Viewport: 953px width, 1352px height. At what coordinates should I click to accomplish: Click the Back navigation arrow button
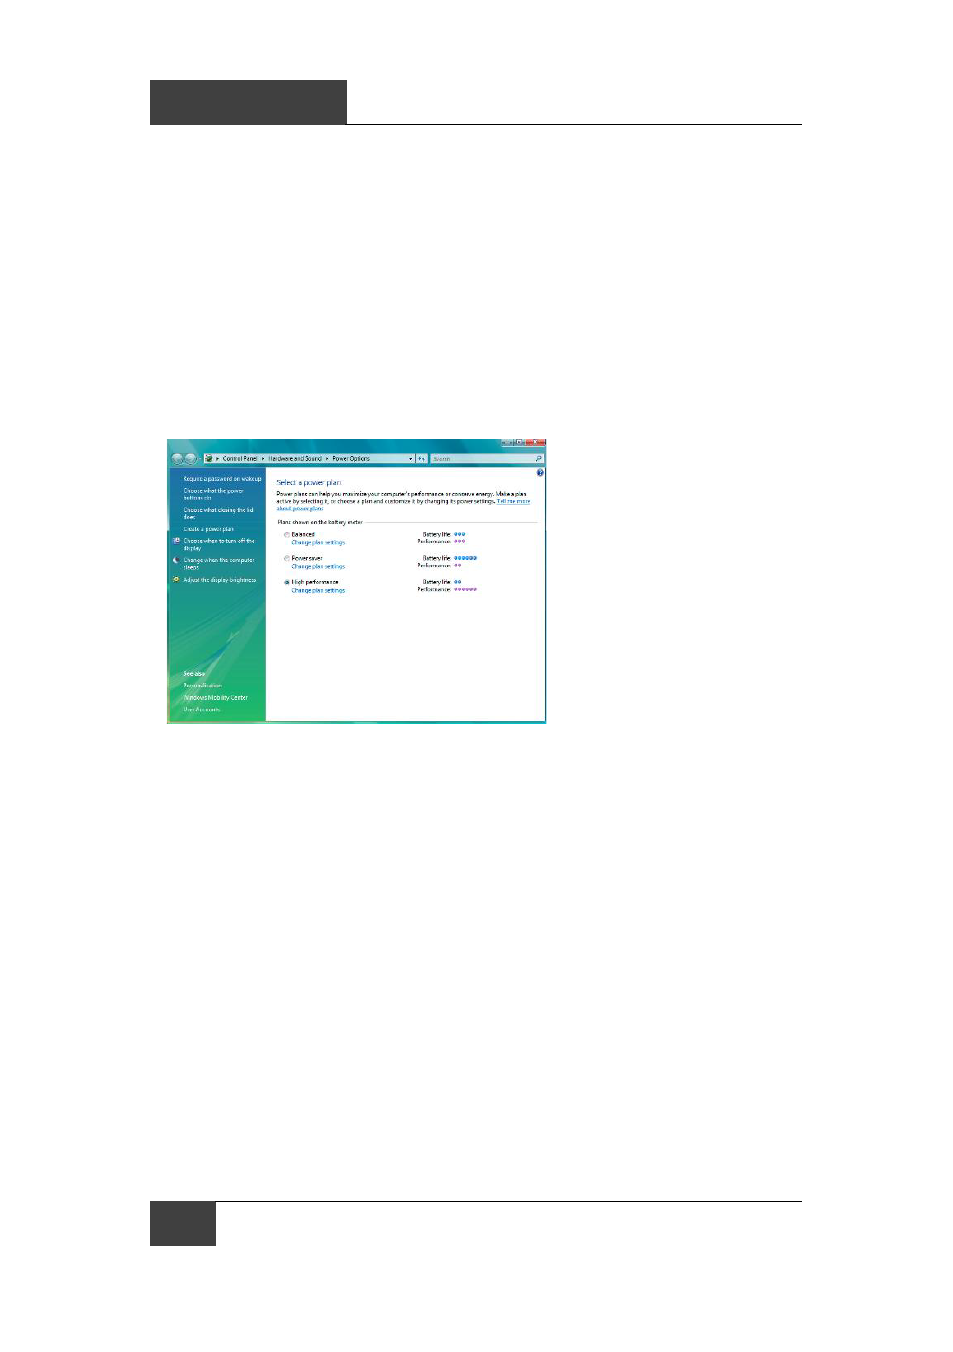pos(178,459)
